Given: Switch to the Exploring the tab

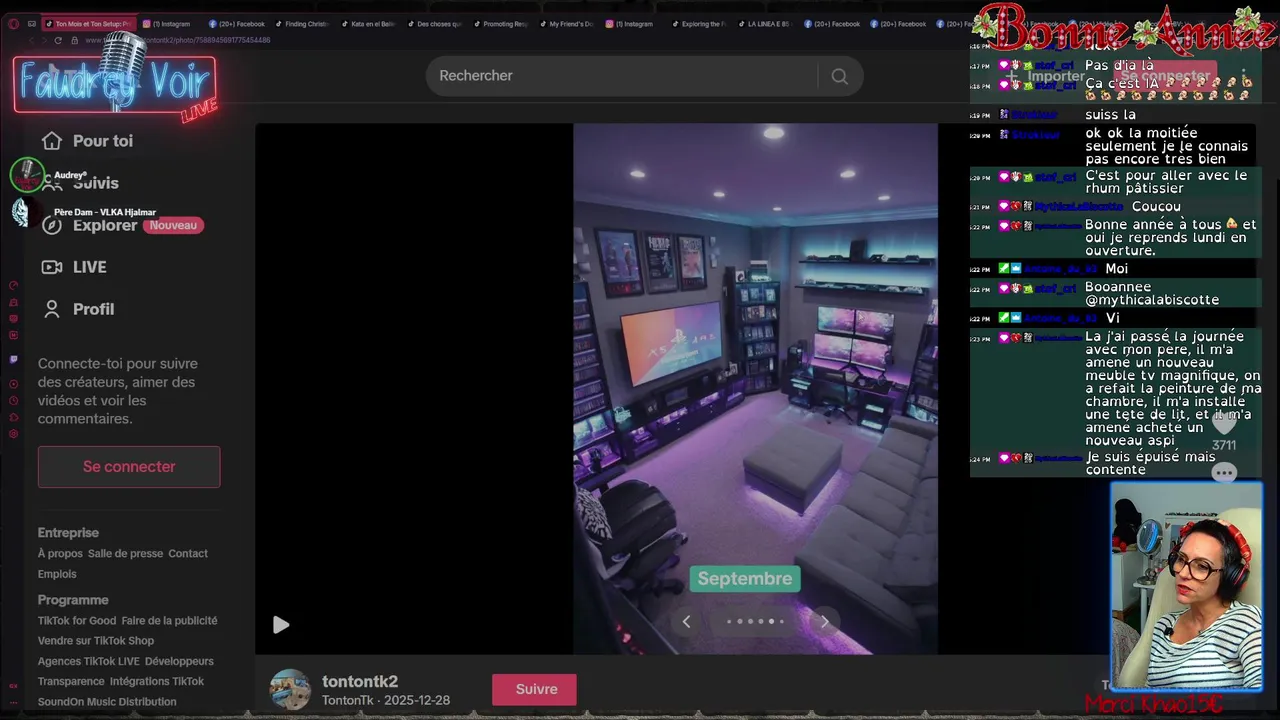Looking at the screenshot, I should tap(696, 24).
